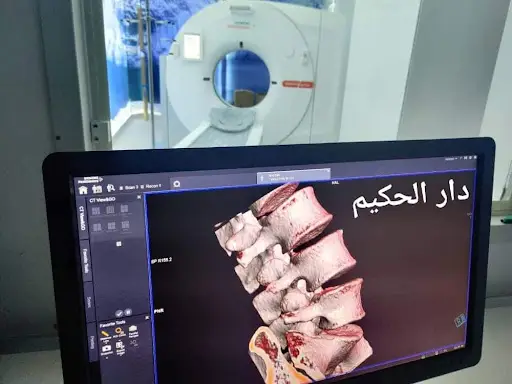The width and height of the screenshot is (512, 384).
Task: Click the patient calendar icon beside Home
Action: click(x=97, y=189)
